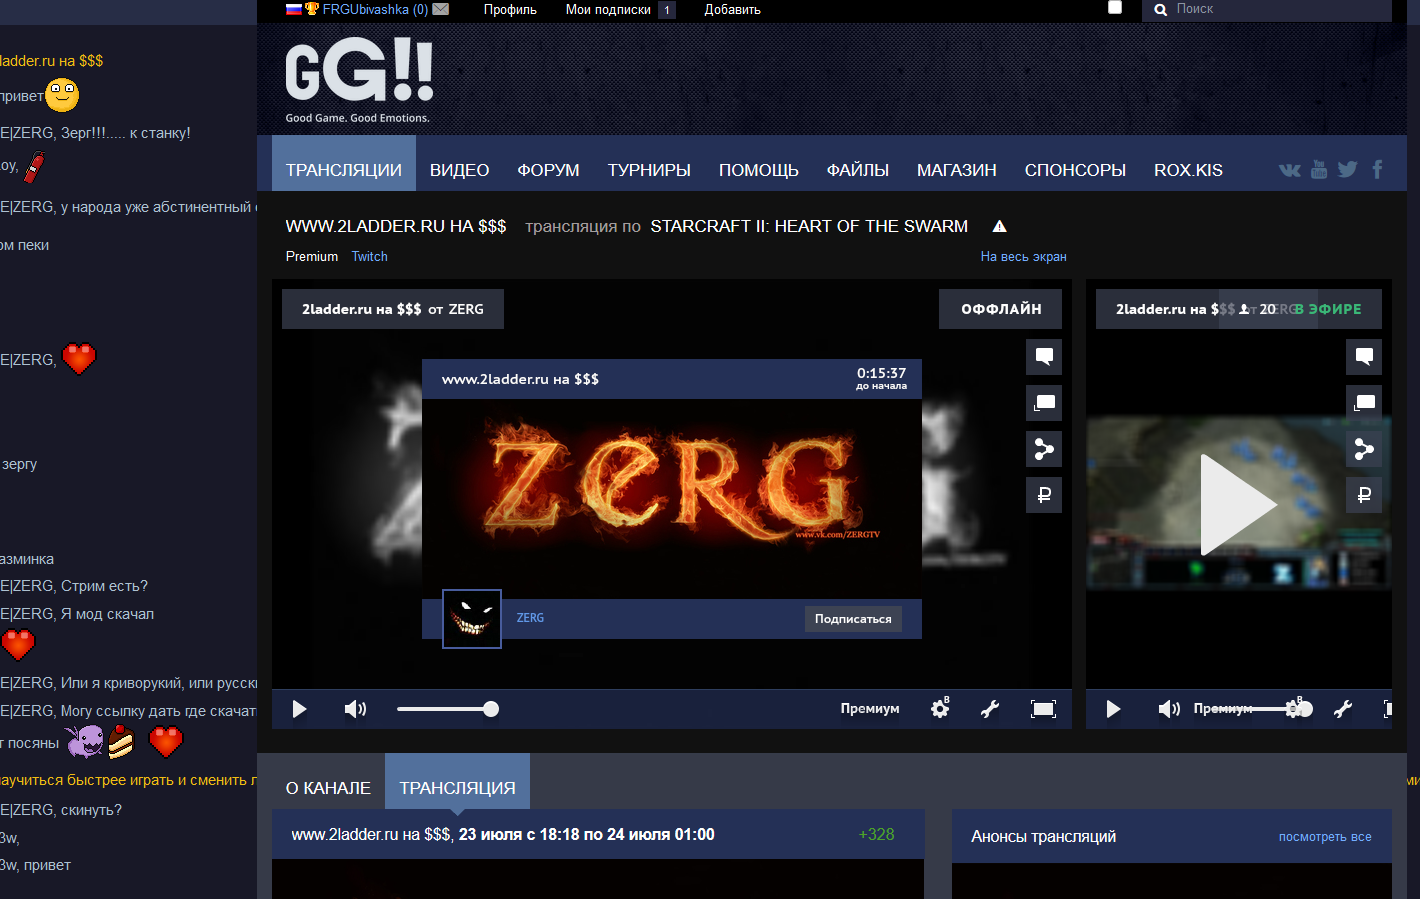Select the Twitch player link
Screen dimensions: 1420x899
coord(369,256)
